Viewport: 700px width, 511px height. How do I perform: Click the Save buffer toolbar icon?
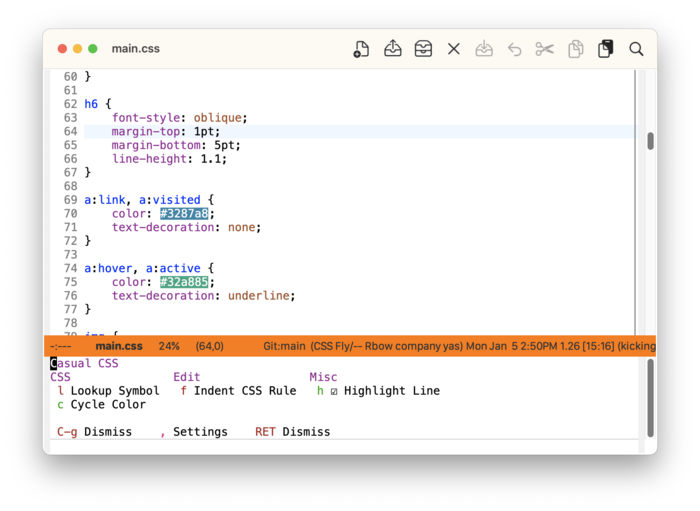[484, 49]
